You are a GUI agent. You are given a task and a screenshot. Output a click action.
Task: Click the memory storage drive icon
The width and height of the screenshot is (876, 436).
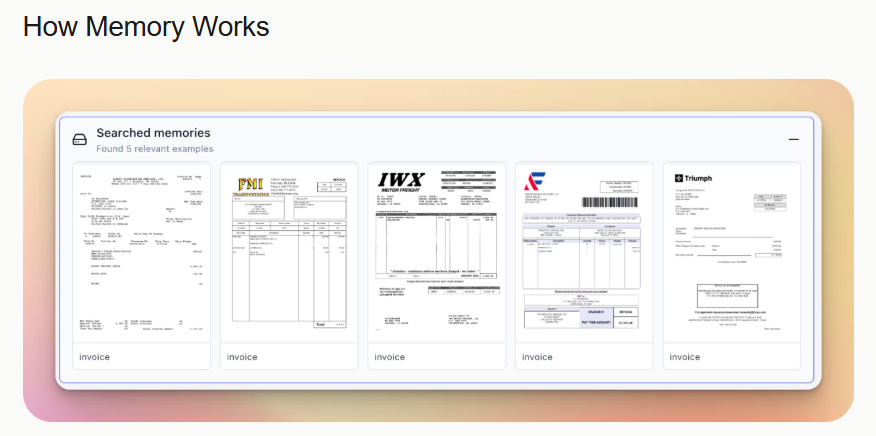80,140
